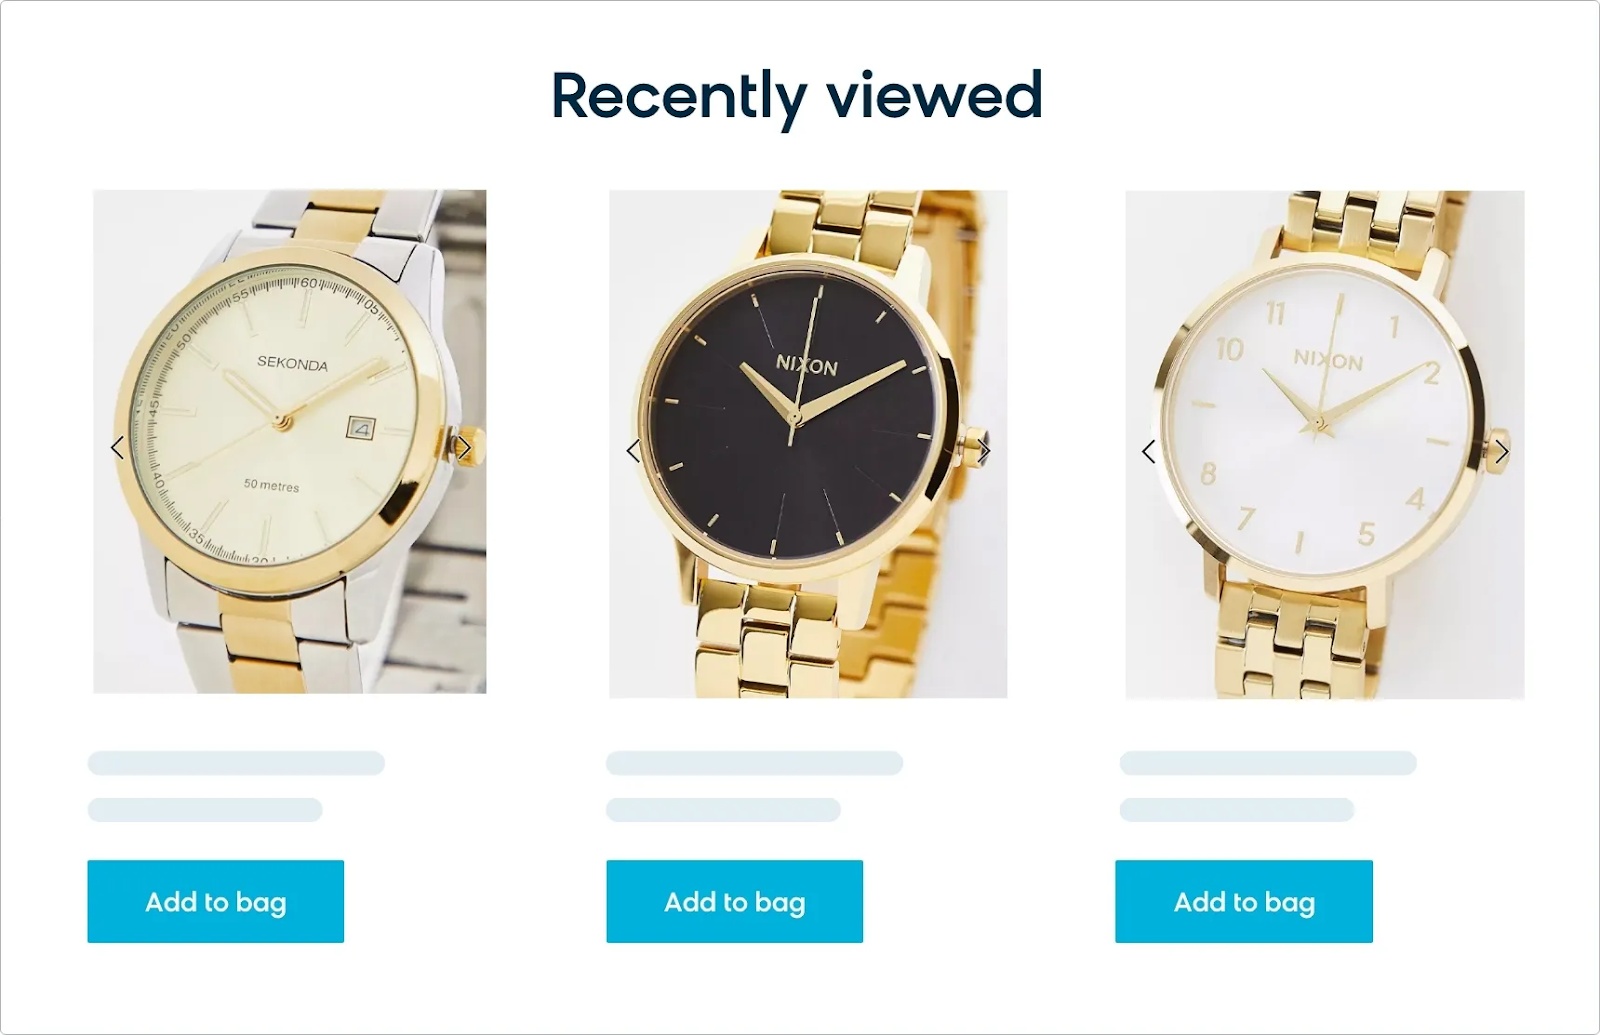
Task: View previous image of white-dial Nixon watch
Action: (1148, 452)
